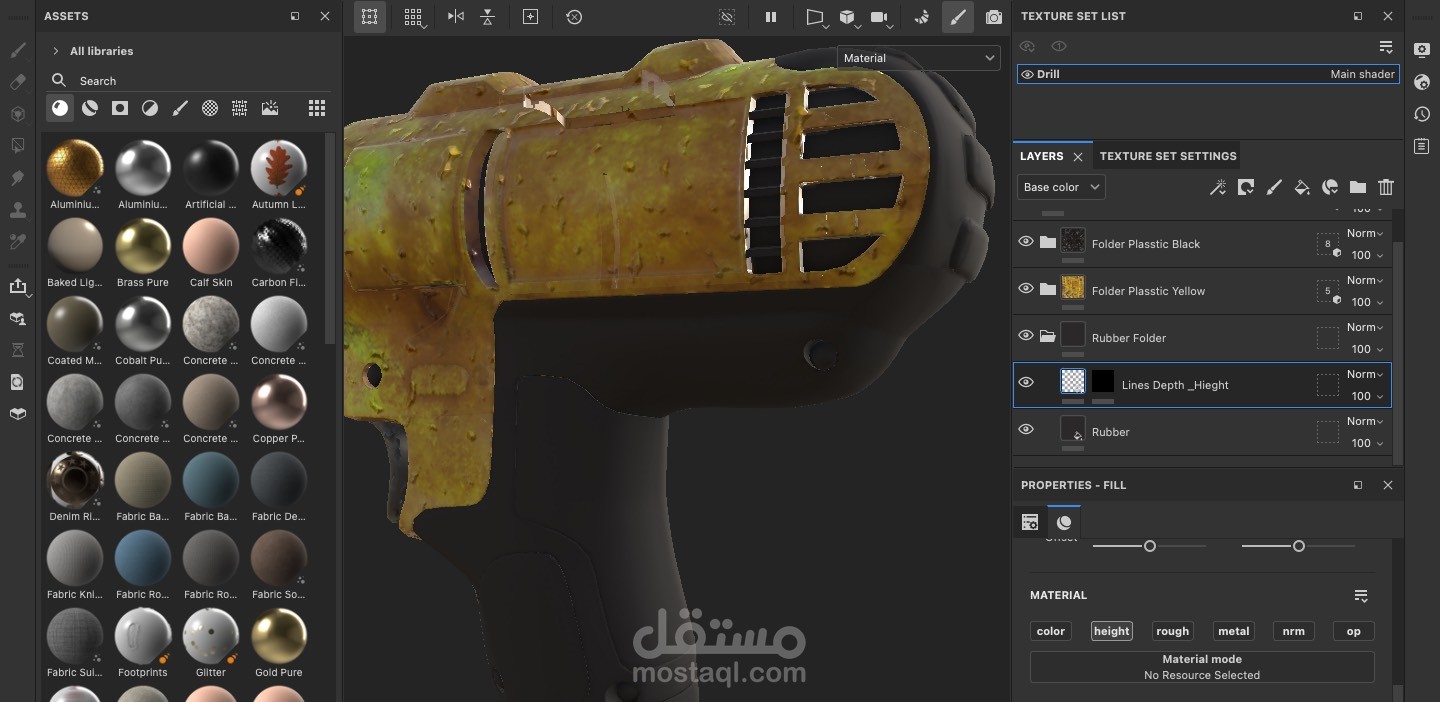Hide the Folder Plasstic Yellow layer
The image size is (1440, 702).
click(1026, 289)
